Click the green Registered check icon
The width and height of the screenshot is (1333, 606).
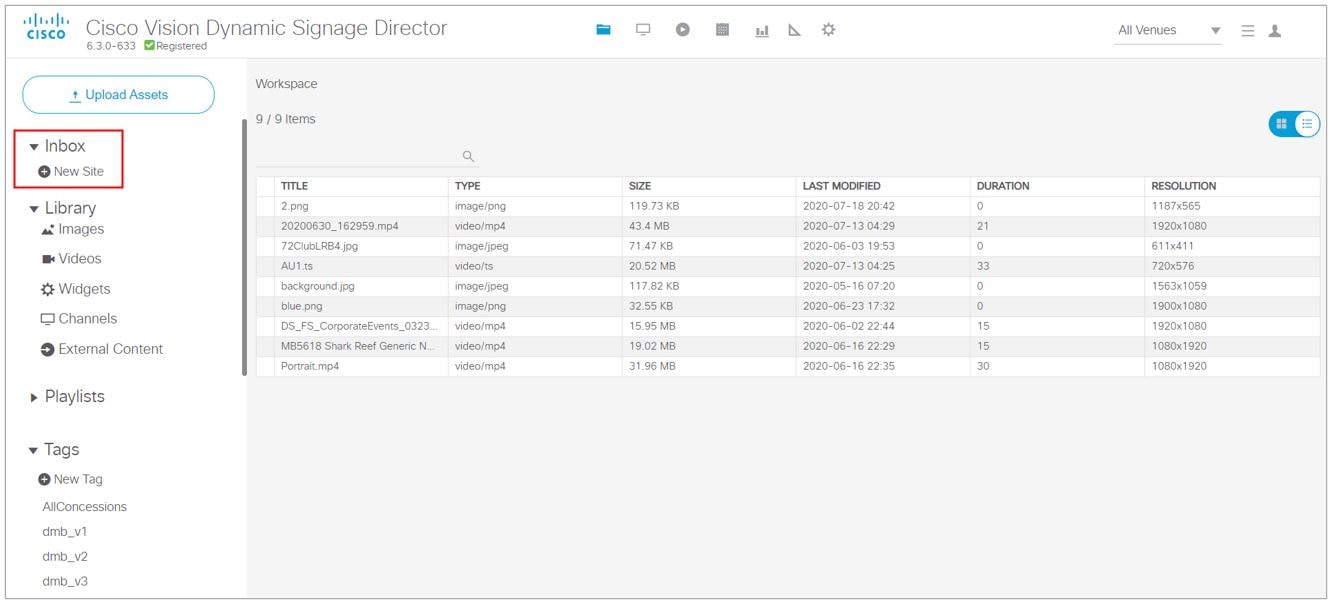pos(150,46)
